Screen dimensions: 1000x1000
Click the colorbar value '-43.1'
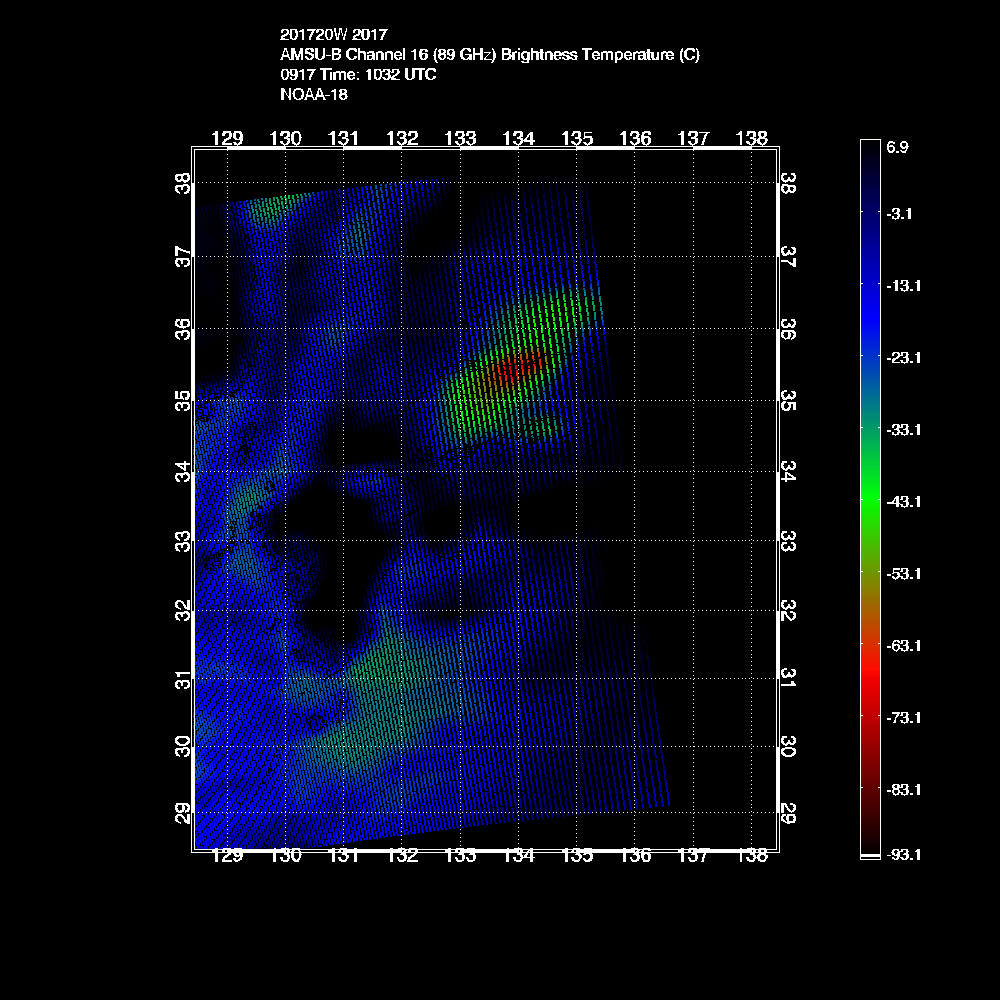[904, 502]
